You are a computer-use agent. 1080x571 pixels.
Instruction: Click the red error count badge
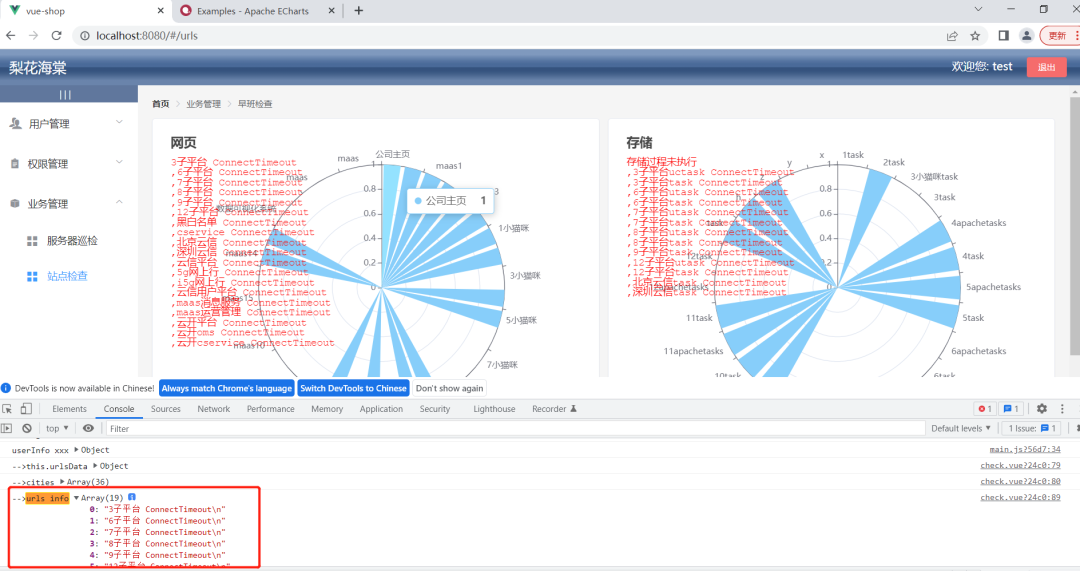point(985,408)
